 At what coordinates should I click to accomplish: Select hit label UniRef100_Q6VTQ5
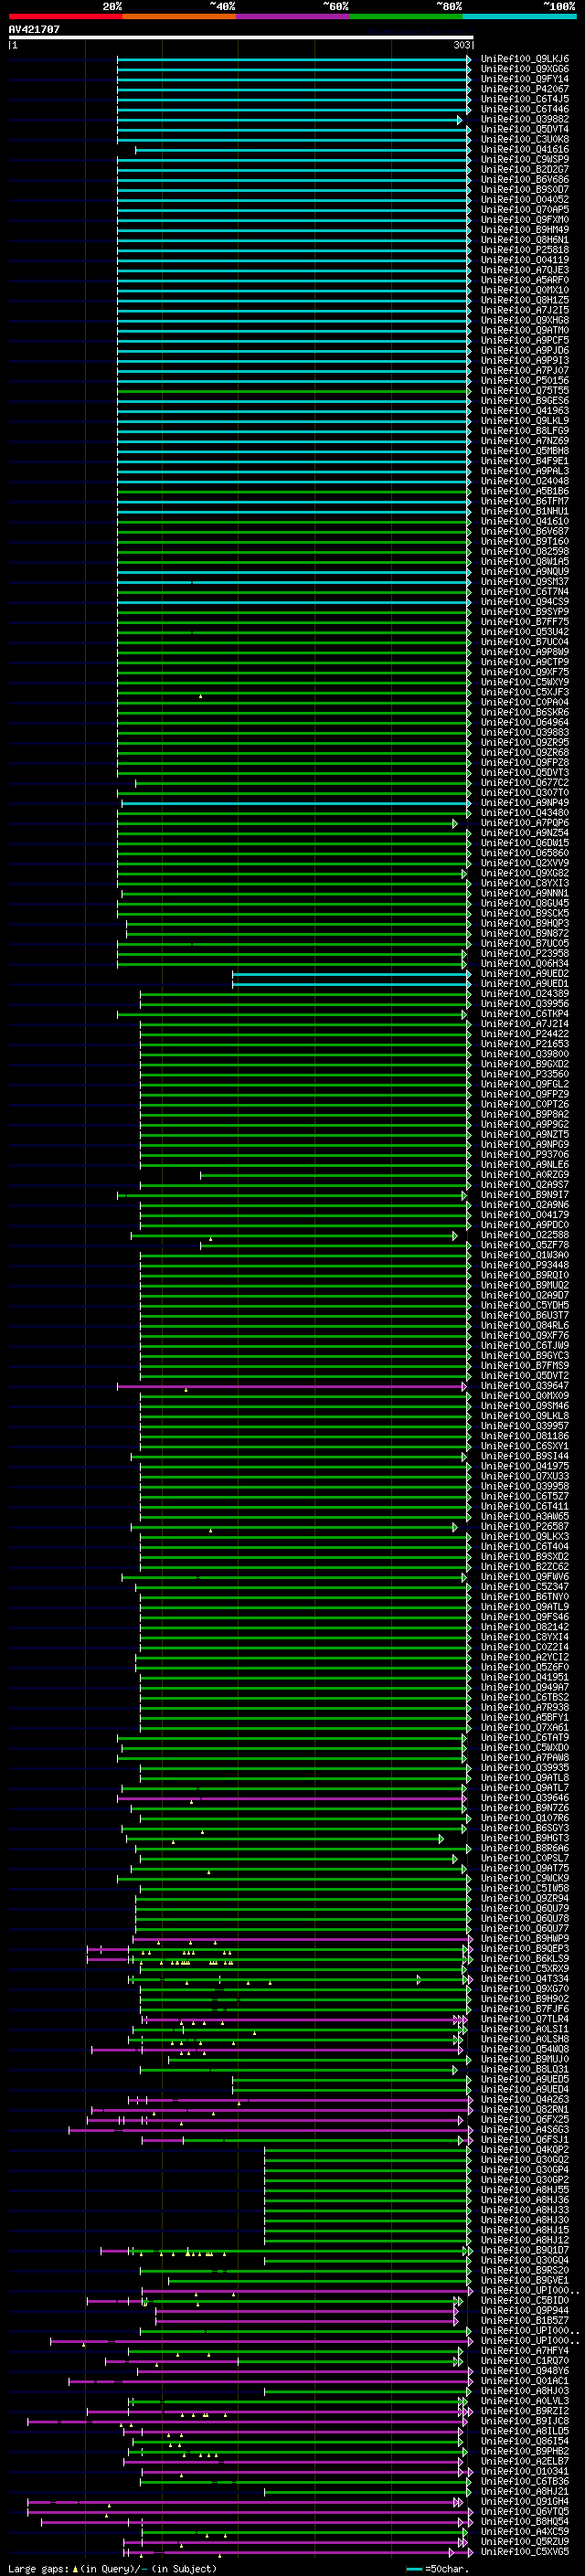[525, 2511]
